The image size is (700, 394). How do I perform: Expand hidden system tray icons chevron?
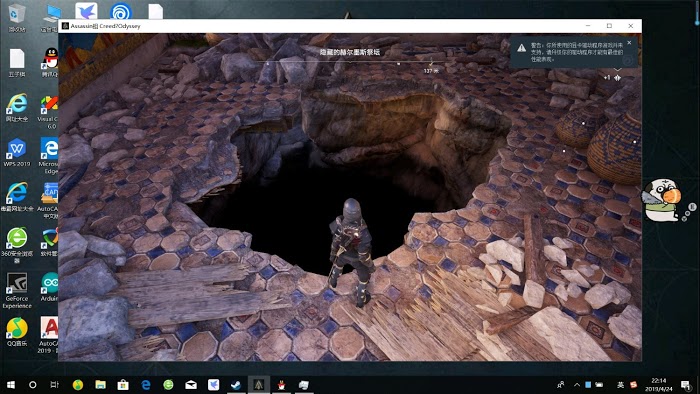tap(577, 385)
